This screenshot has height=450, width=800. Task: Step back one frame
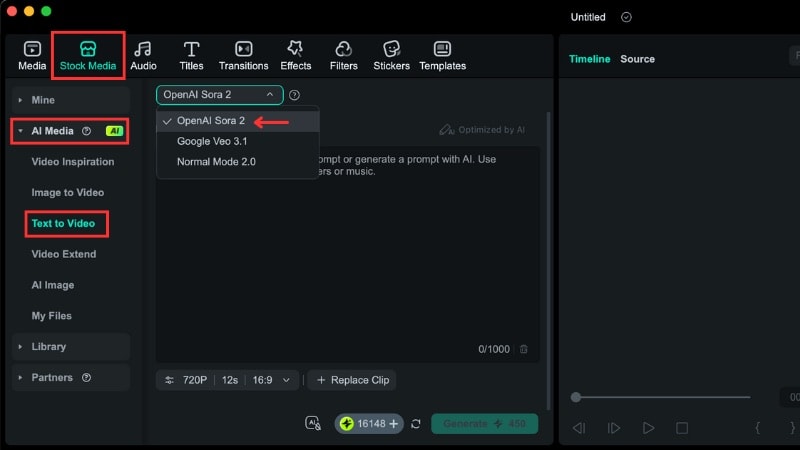tap(579, 428)
